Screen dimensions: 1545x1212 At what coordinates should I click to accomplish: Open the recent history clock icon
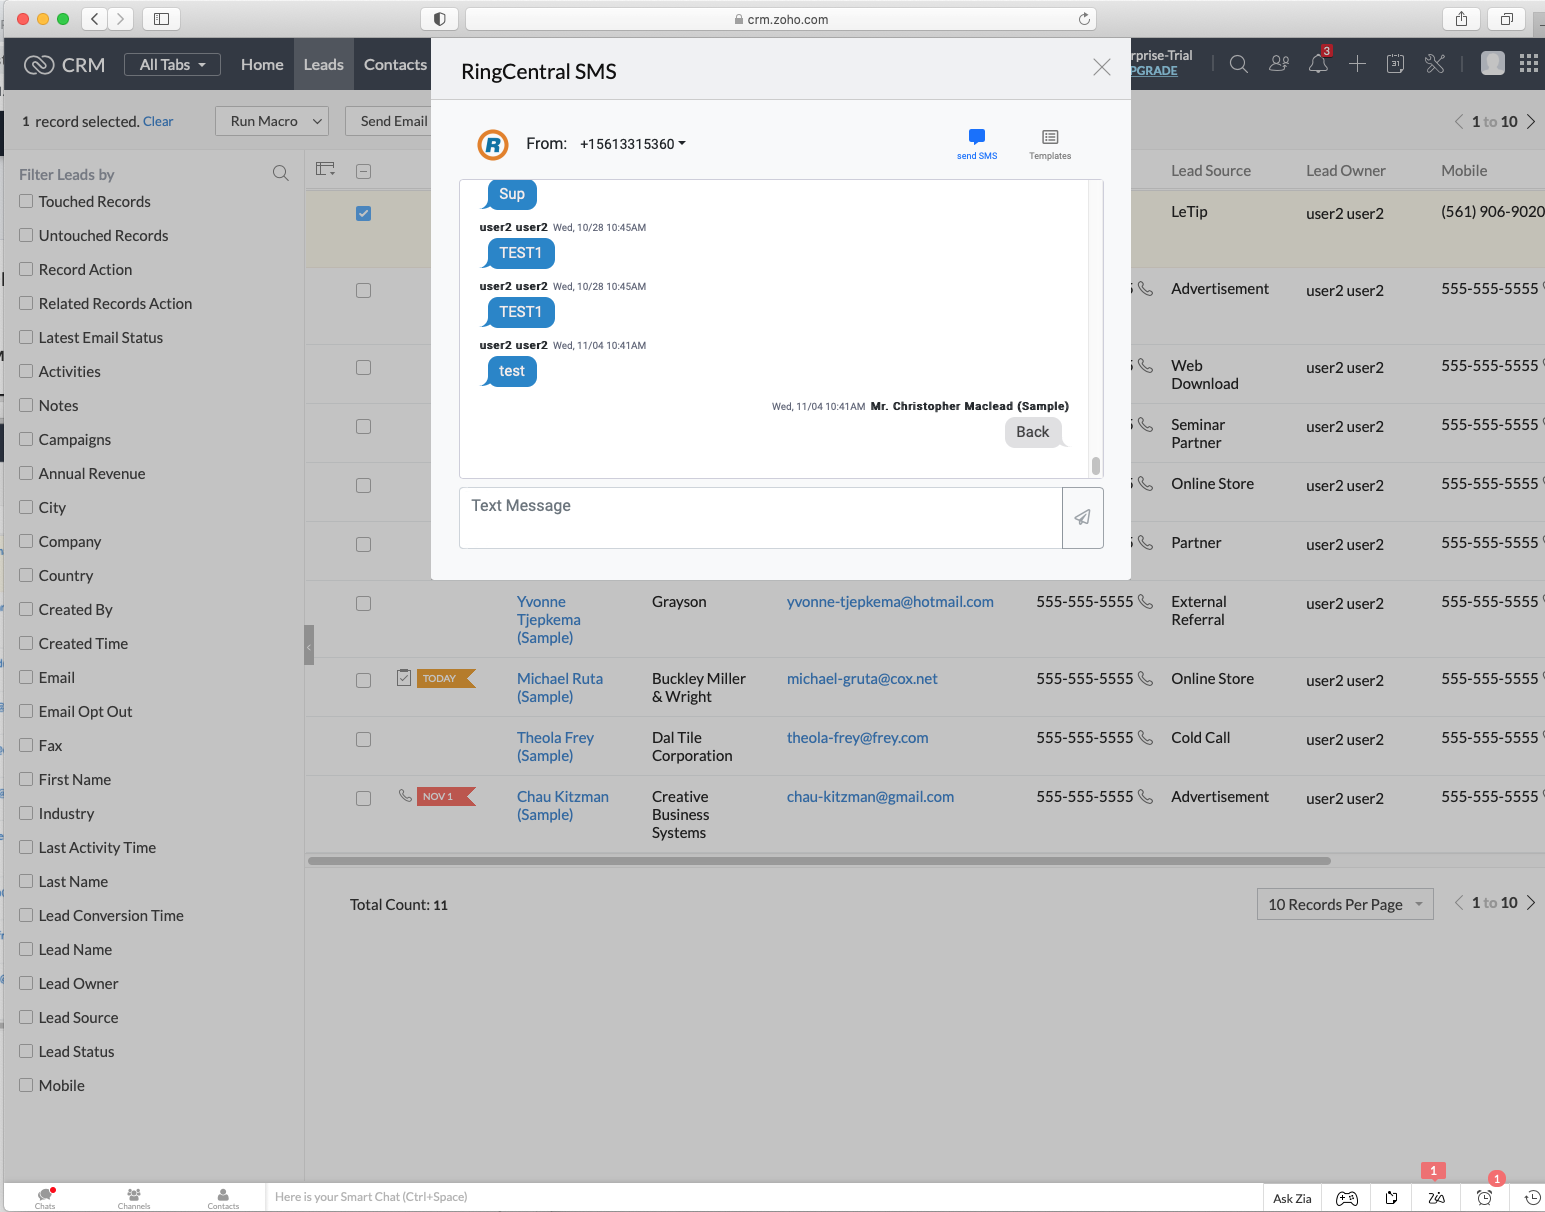[x=1532, y=1198]
